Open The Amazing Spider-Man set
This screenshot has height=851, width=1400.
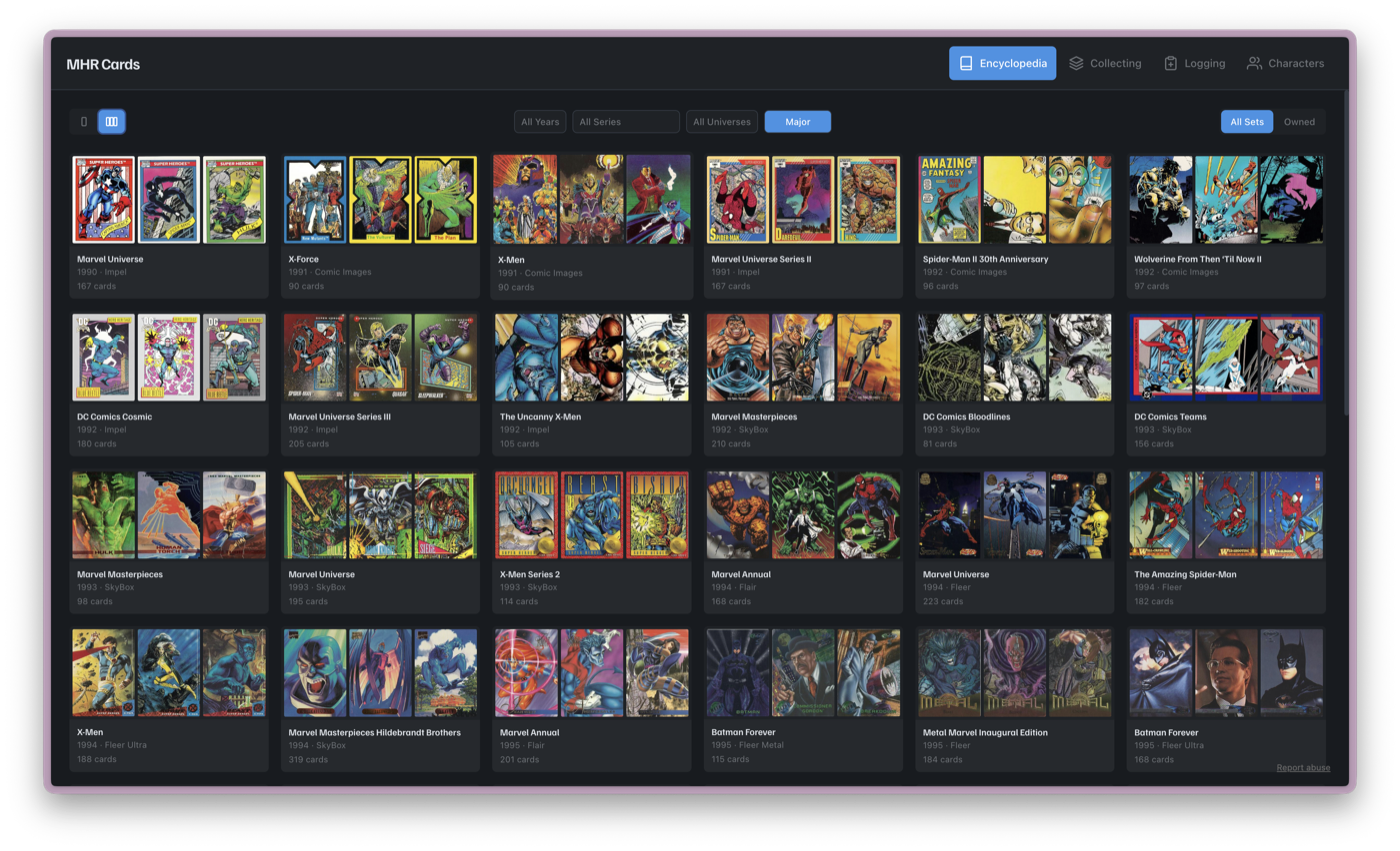pos(1227,541)
